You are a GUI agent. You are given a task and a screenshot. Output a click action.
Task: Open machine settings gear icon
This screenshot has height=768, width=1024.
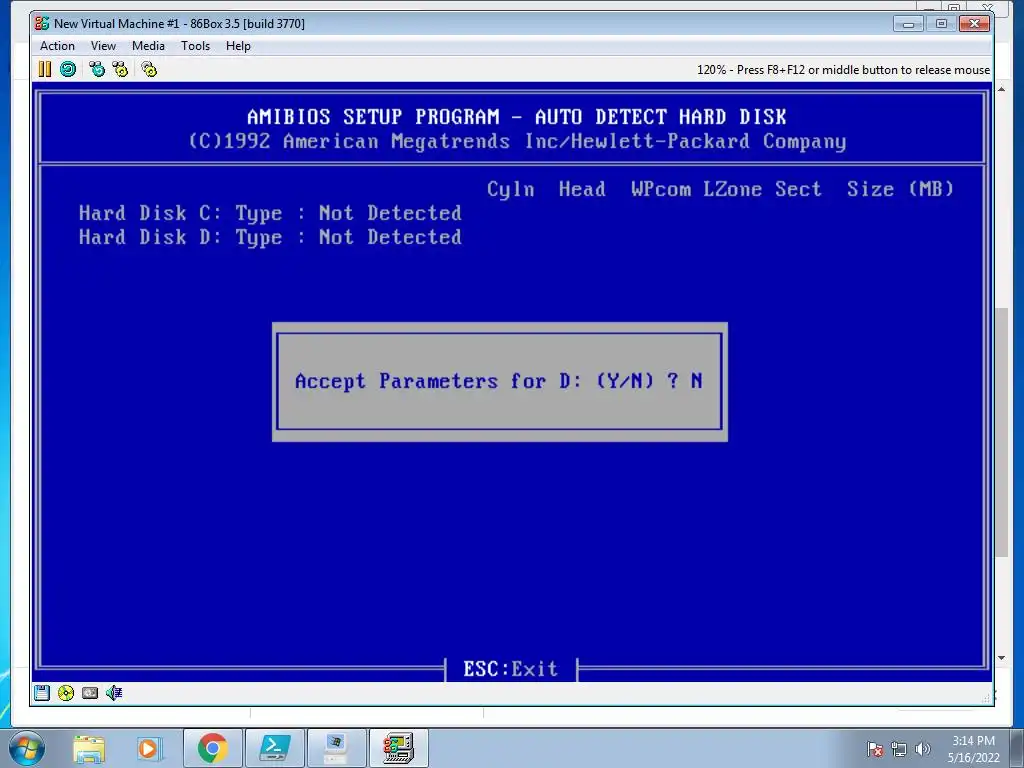click(150, 69)
